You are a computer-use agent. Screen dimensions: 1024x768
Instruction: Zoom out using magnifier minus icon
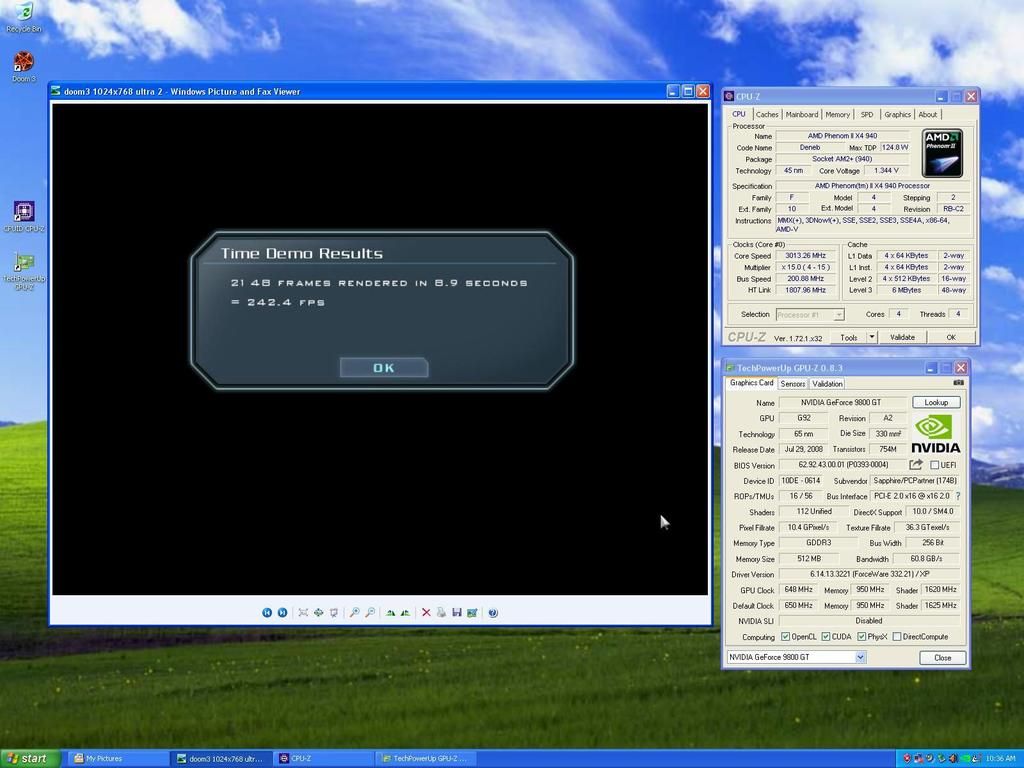pos(370,613)
